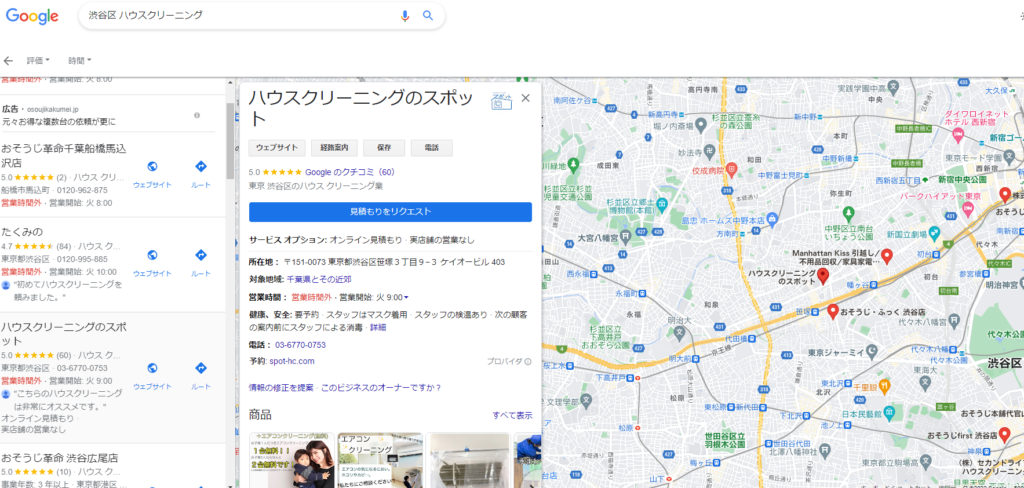
Task: Select the おそうじ革命千葉船橋馬込沢店 listing title
Action: point(63,155)
